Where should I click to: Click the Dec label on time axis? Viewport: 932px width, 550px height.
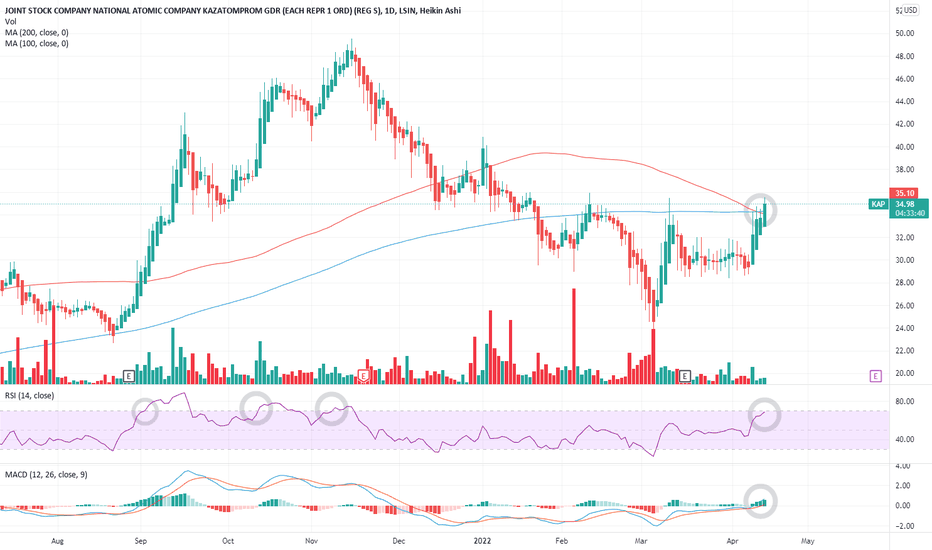pyautogui.click(x=399, y=541)
